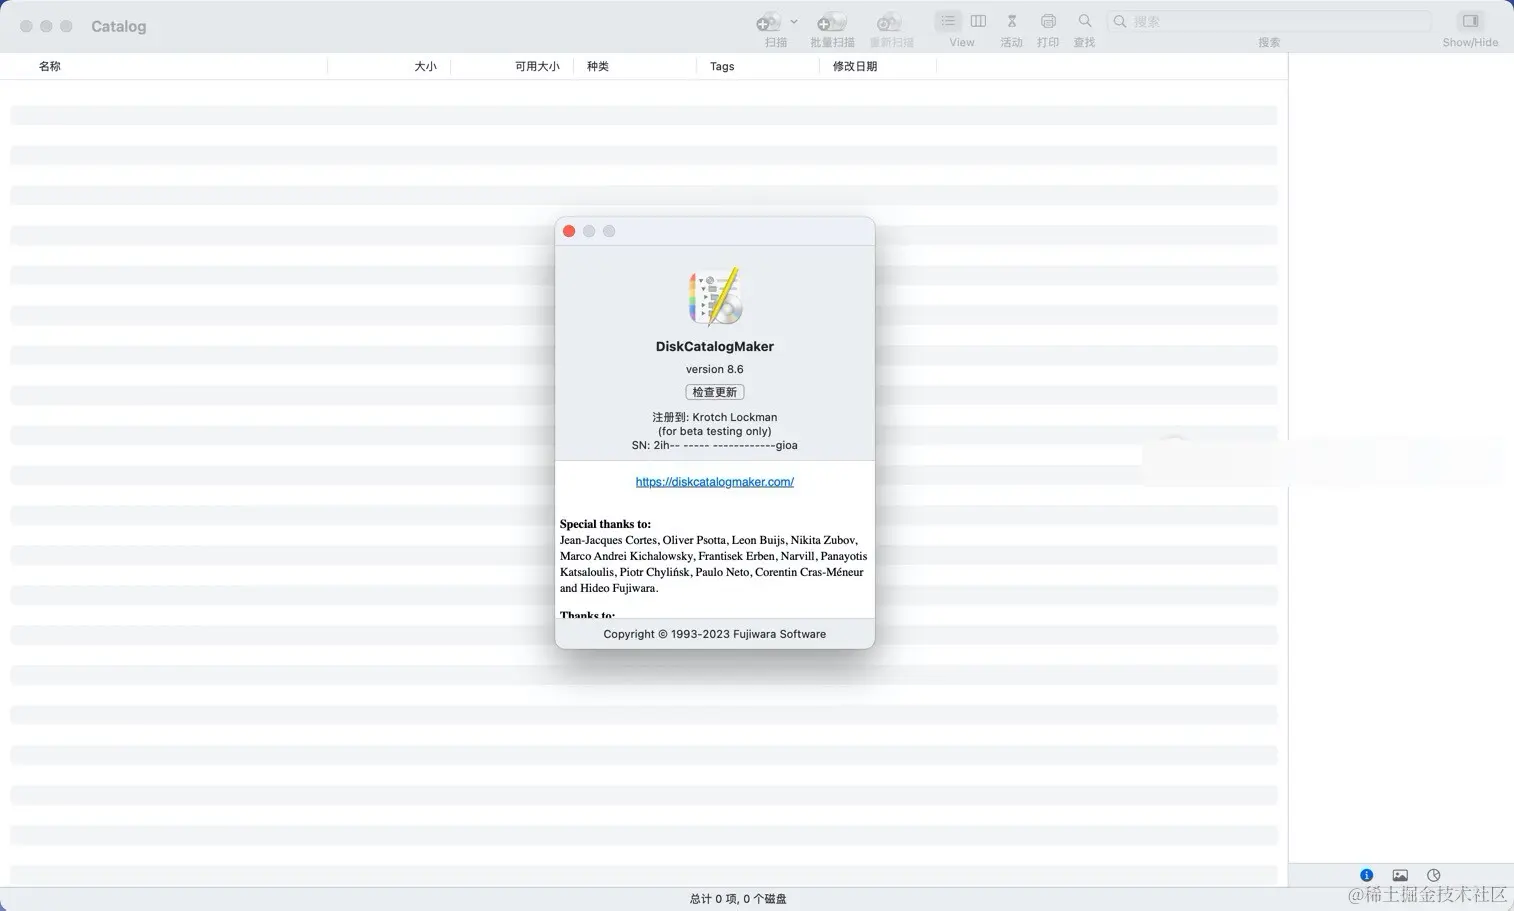Sort by the 修改日期 column header

coord(855,66)
